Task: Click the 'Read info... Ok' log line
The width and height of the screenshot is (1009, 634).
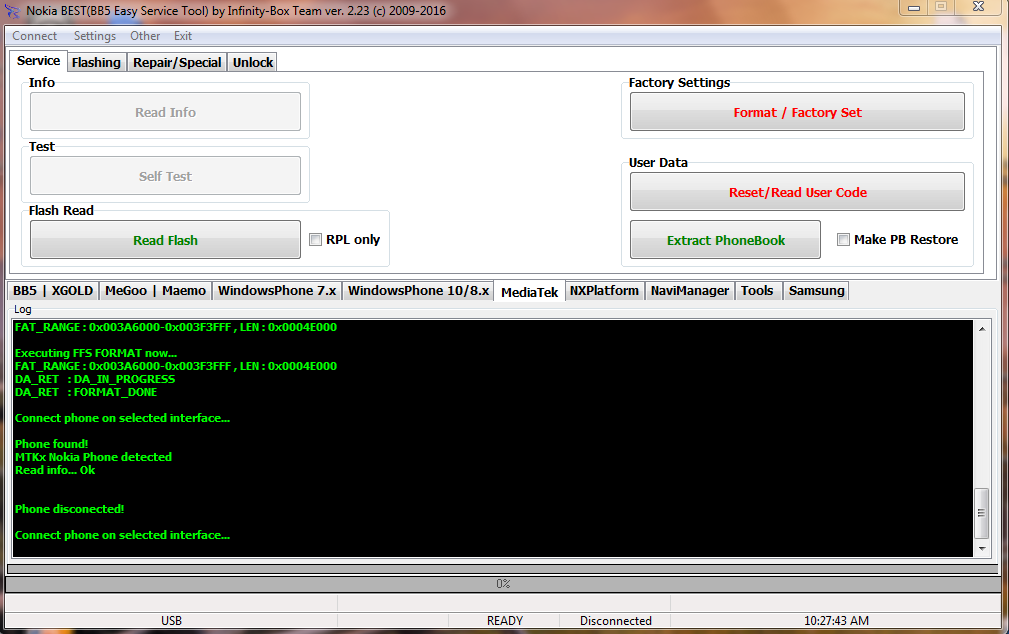Action: click(55, 470)
